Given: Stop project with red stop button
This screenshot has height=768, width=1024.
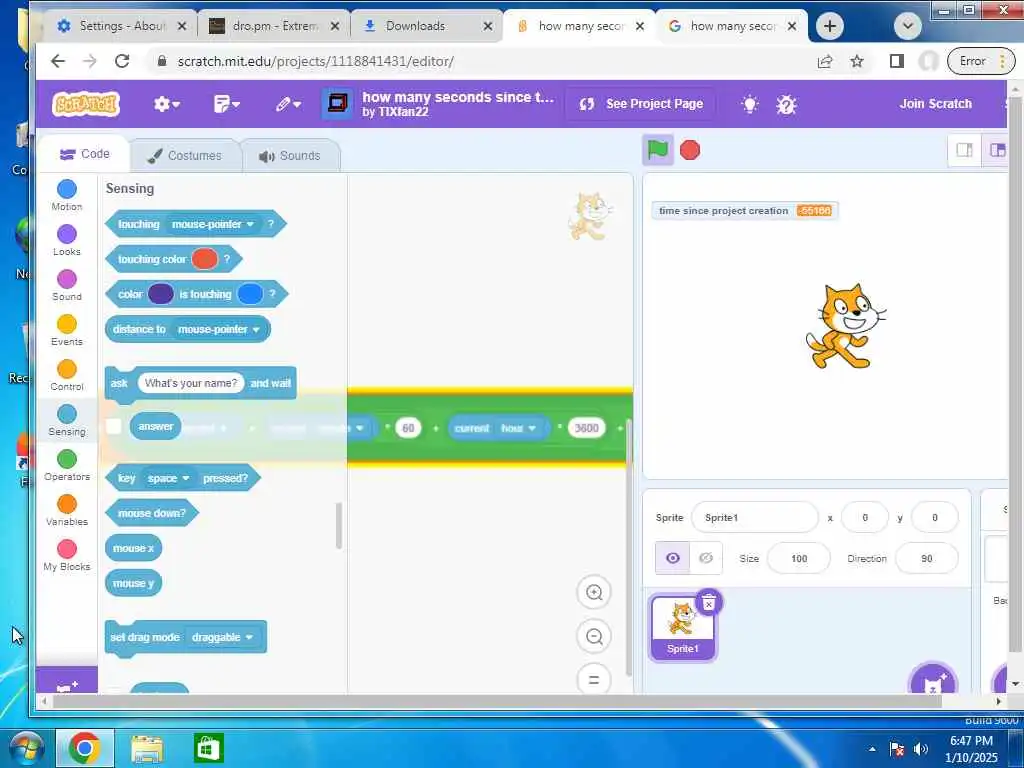Looking at the screenshot, I should click(690, 150).
